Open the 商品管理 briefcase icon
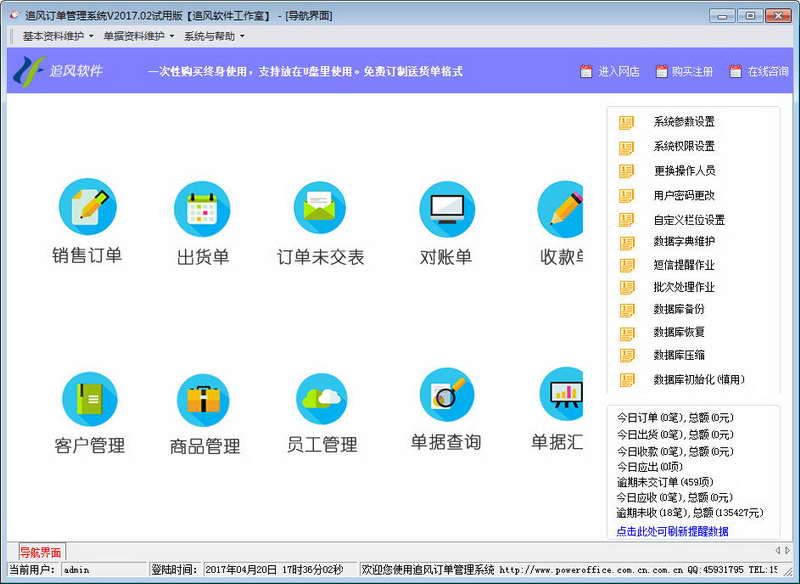Image resolution: width=800 pixels, height=584 pixels. click(203, 400)
